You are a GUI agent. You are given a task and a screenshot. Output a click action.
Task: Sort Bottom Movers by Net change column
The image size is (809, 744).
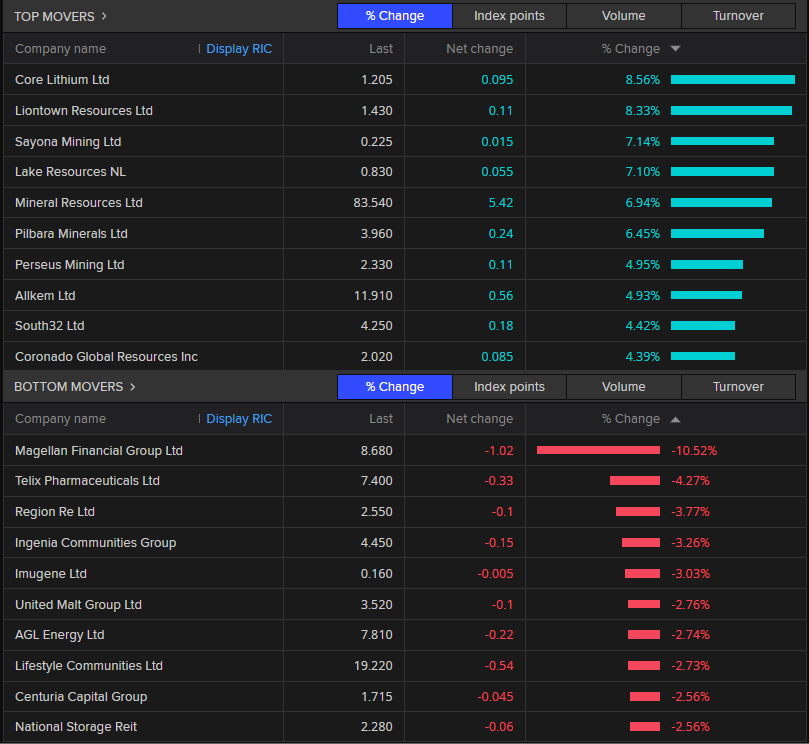tap(479, 419)
